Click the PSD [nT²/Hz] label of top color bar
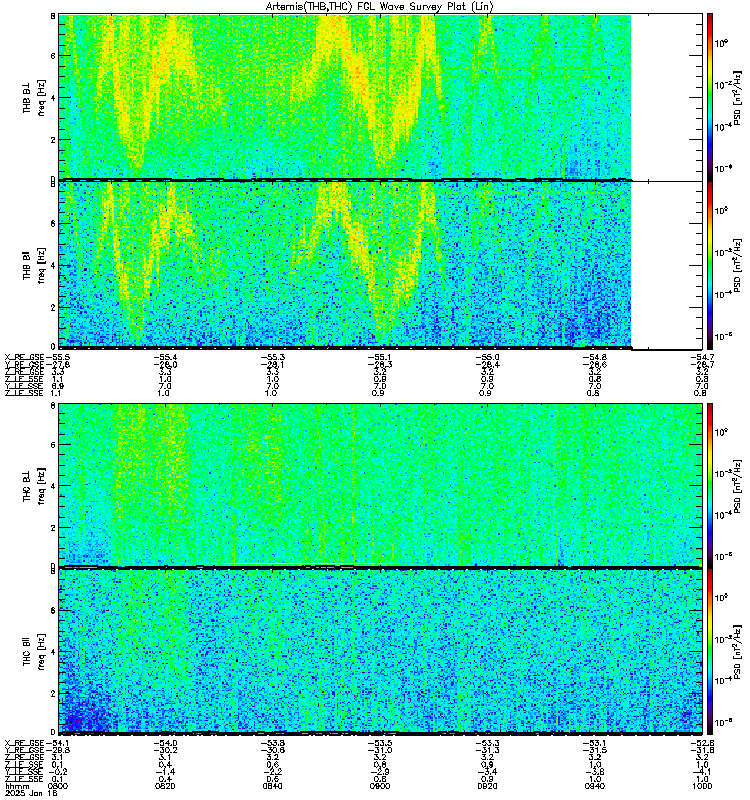The image size is (750, 800). tap(738, 97)
